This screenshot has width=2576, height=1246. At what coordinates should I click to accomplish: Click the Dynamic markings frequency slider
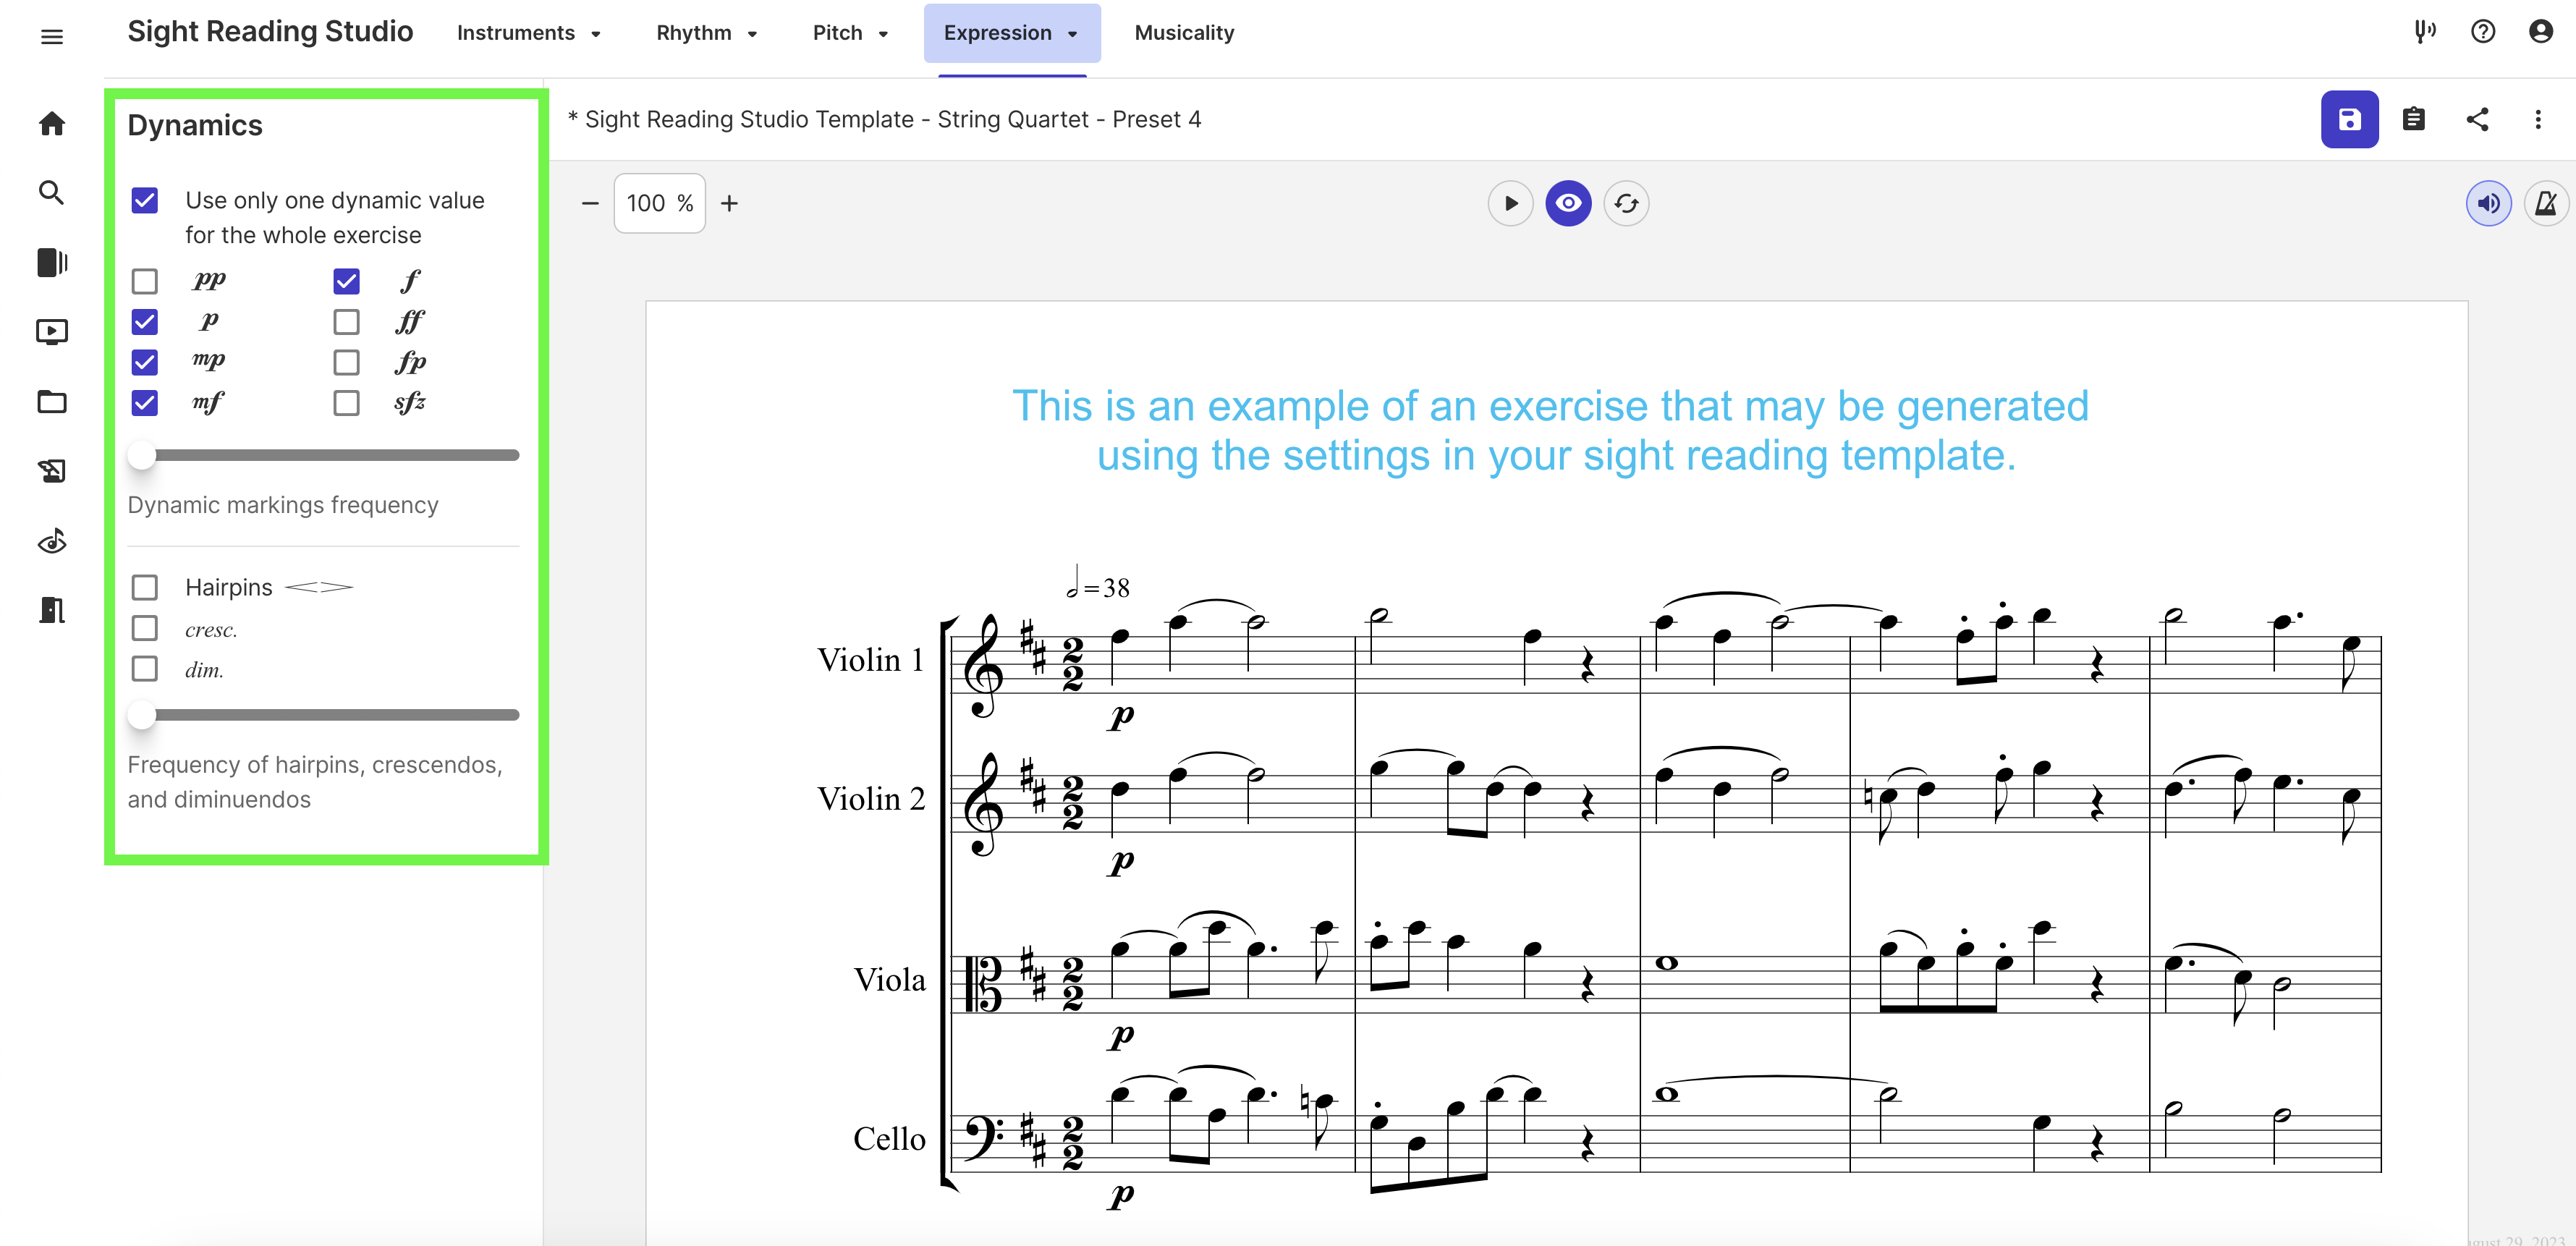pos(324,455)
